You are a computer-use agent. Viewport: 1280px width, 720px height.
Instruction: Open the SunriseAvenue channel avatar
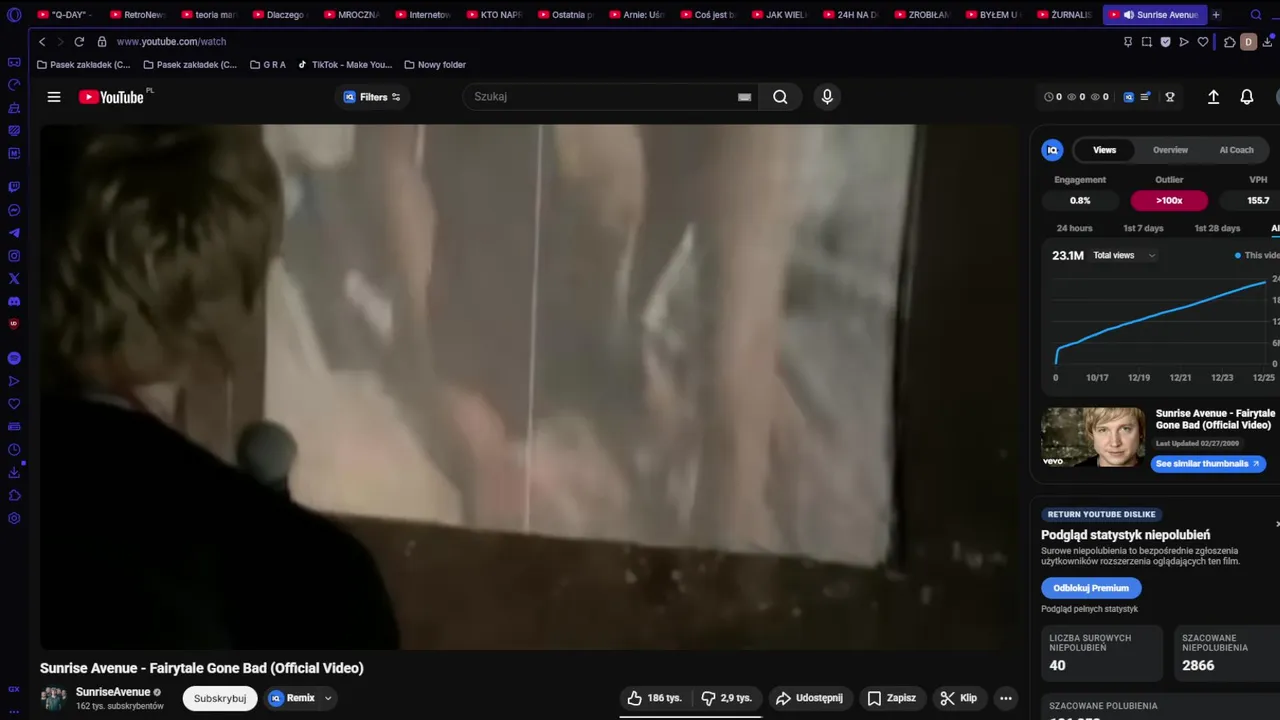53,698
